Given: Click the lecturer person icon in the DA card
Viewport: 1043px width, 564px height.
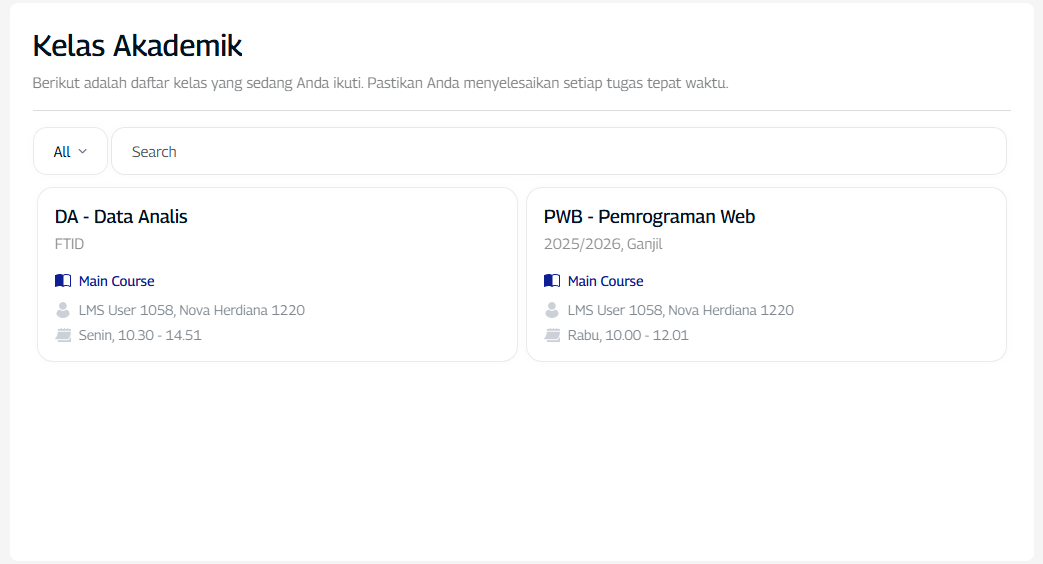Looking at the screenshot, I should tap(63, 310).
